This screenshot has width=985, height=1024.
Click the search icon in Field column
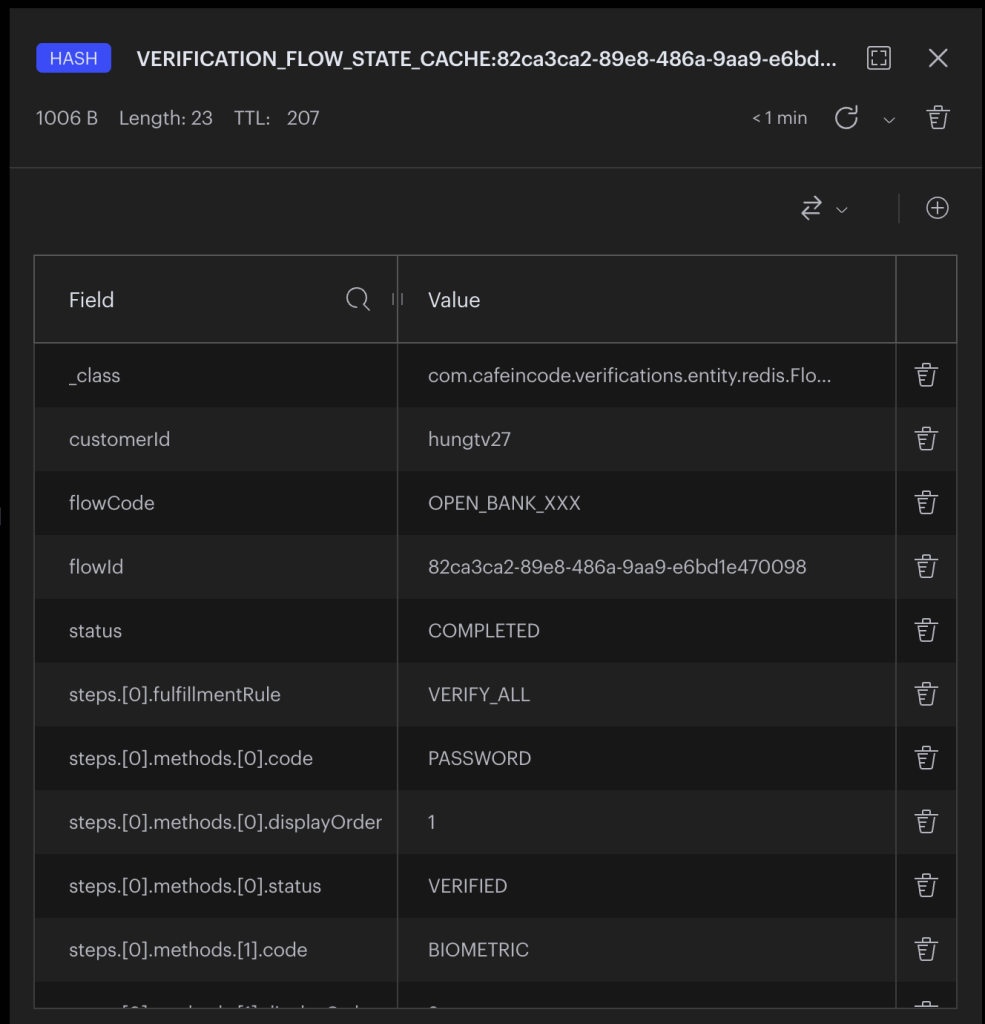pos(357,299)
